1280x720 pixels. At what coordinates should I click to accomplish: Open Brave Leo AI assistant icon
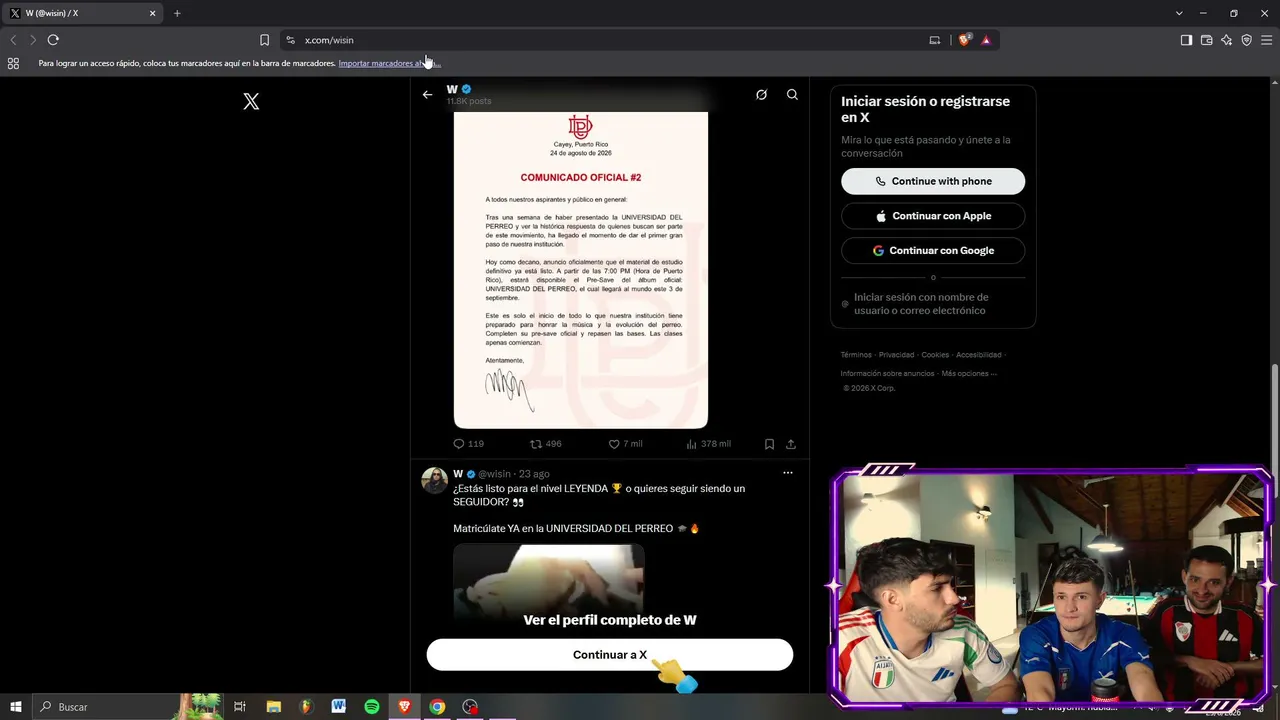(x=1226, y=40)
